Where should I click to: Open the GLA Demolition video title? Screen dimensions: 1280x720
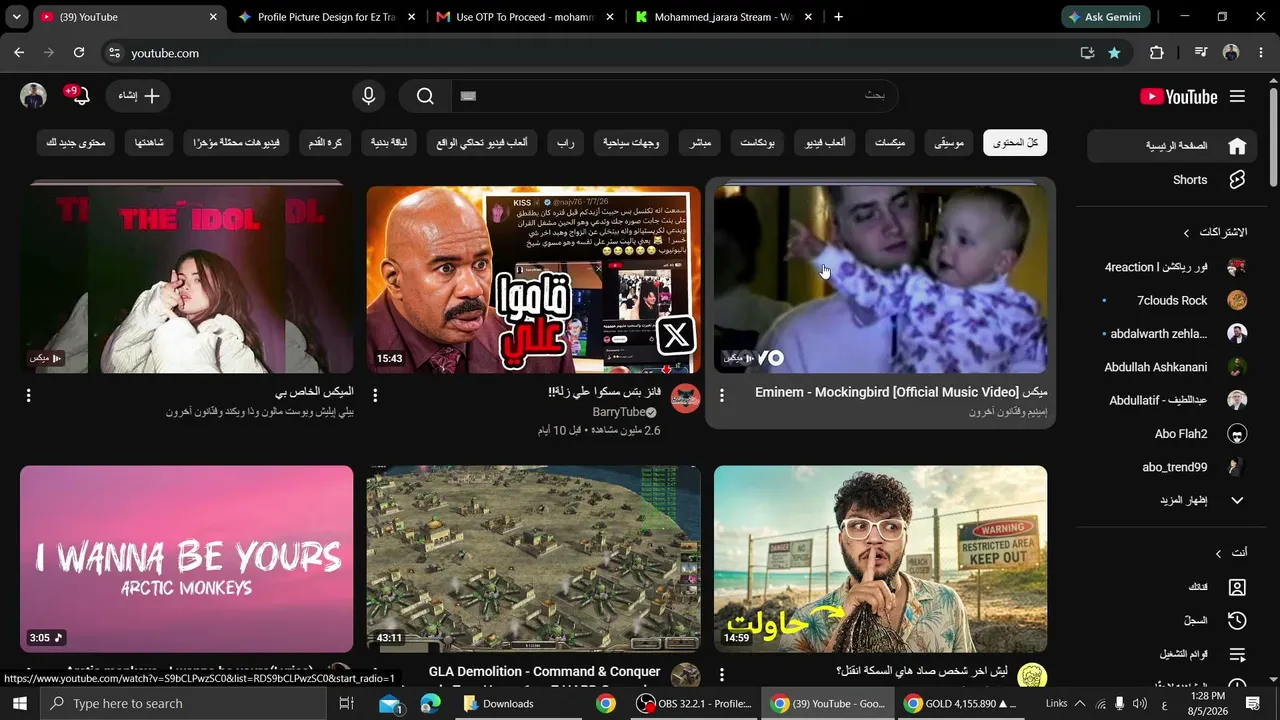click(x=545, y=672)
